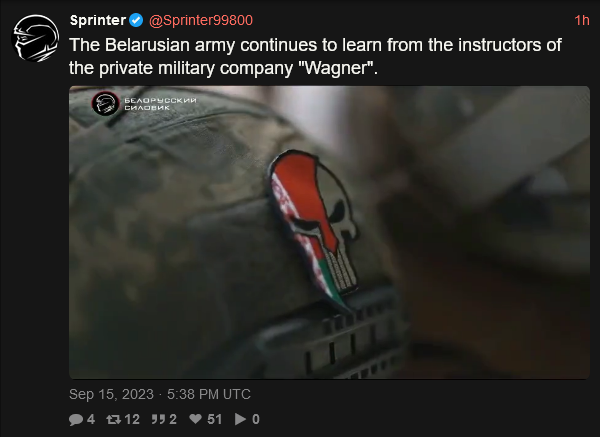
Task: Like the tweet with heart icon
Action: 196,419
